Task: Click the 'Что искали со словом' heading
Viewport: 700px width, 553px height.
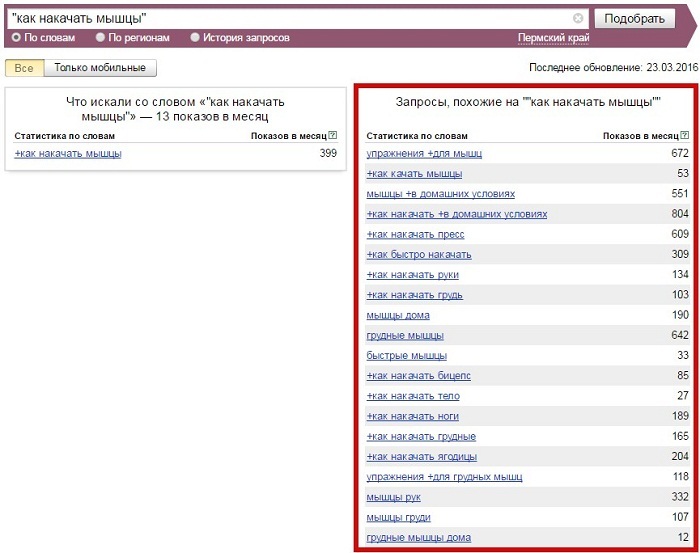Action: point(175,109)
